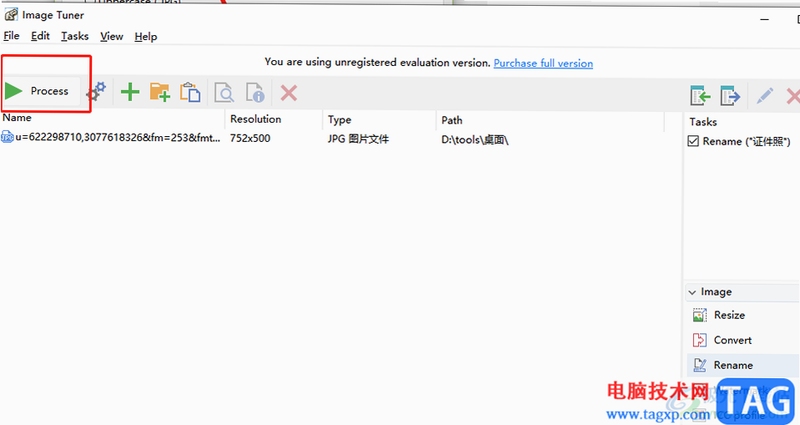This screenshot has height=425, width=800.
Task: Add images with the green plus icon
Action: (x=130, y=92)
